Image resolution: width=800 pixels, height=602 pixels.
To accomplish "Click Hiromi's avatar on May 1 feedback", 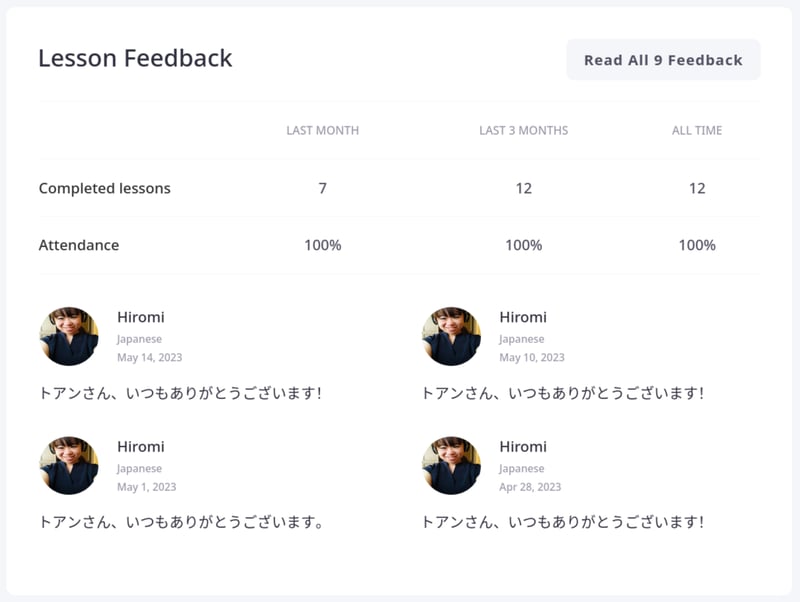I will pos(69,465).
